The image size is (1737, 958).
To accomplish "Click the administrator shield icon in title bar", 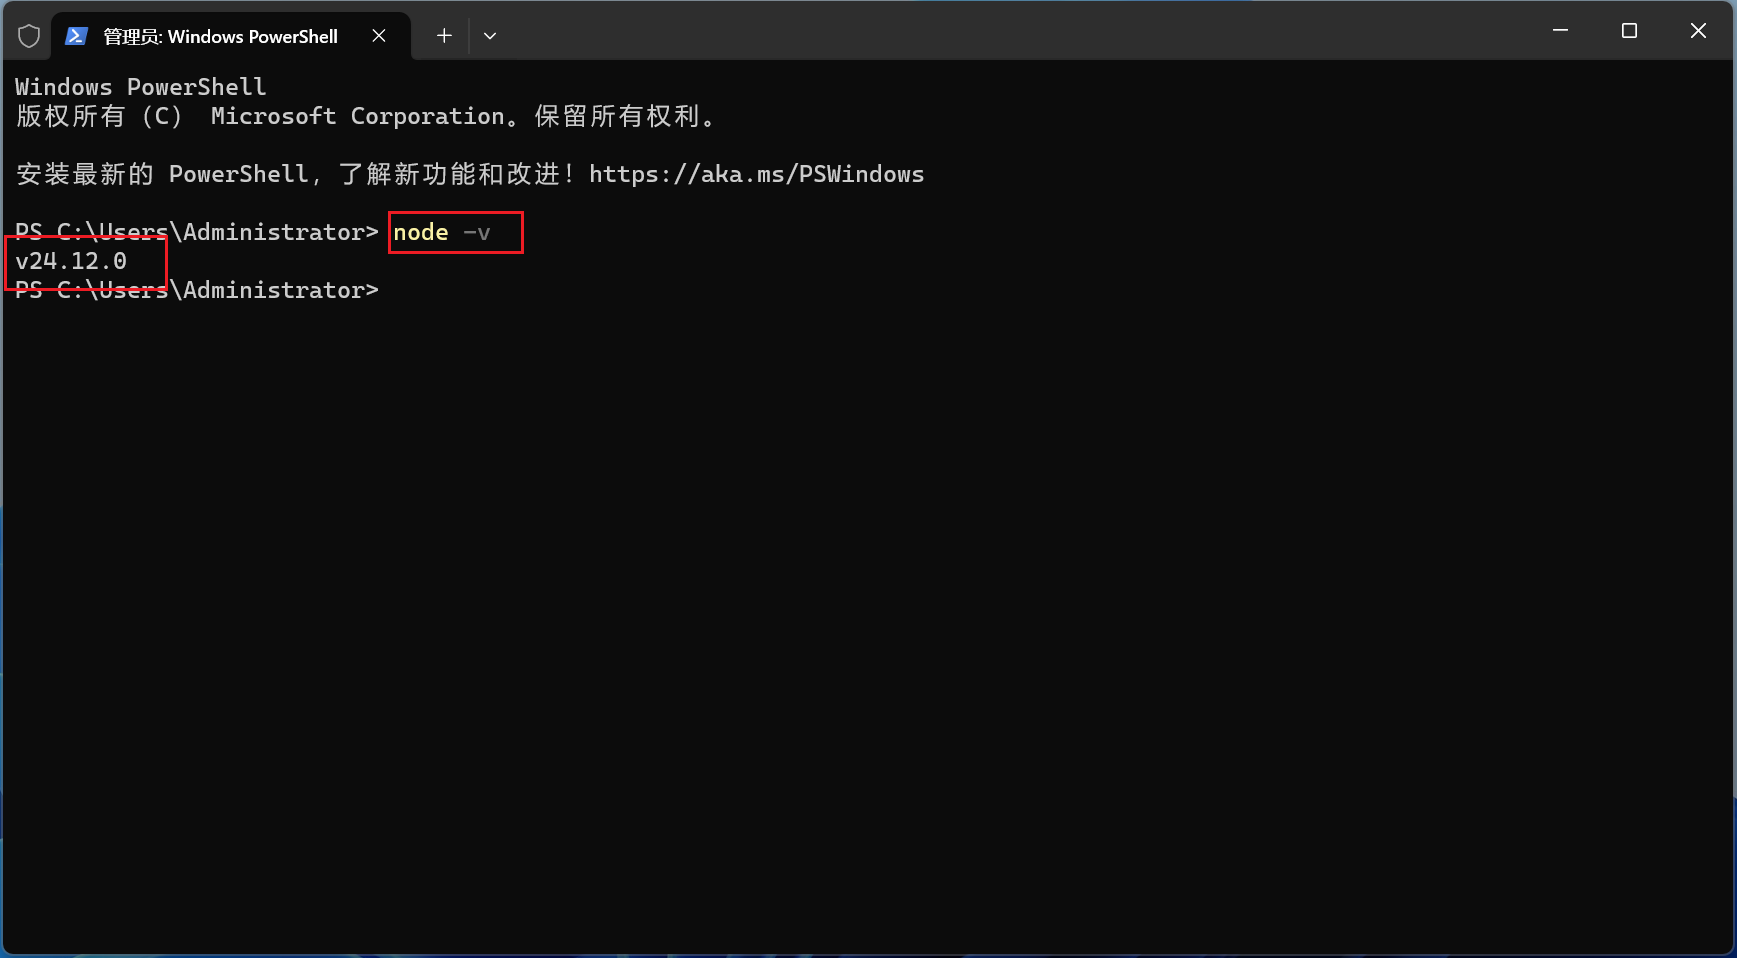I will coord(29,36).
